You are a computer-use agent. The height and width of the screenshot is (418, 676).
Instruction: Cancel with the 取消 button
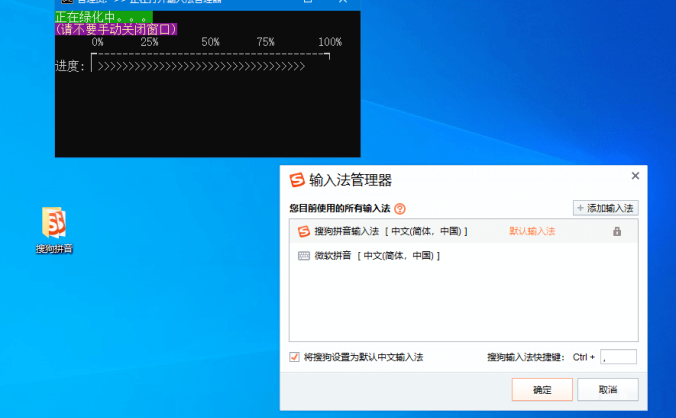[607, 390]
